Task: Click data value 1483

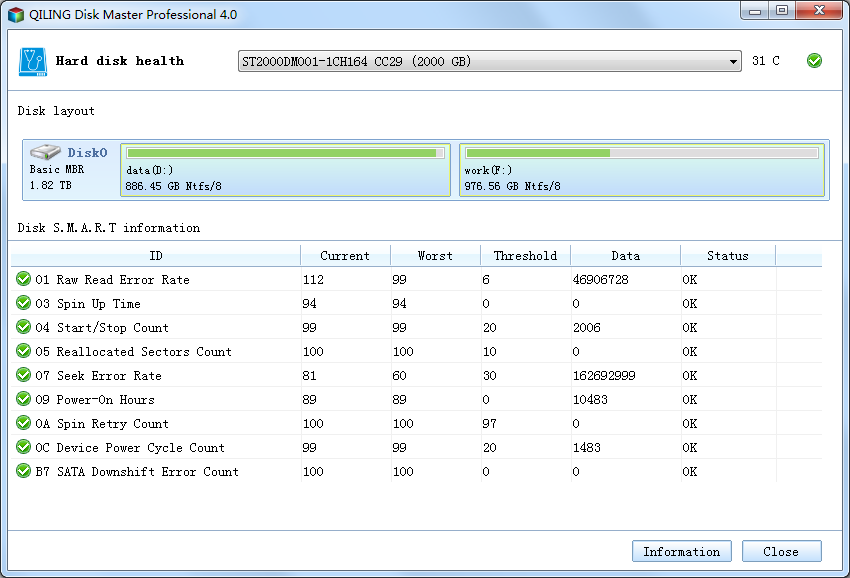Action: 587,448
